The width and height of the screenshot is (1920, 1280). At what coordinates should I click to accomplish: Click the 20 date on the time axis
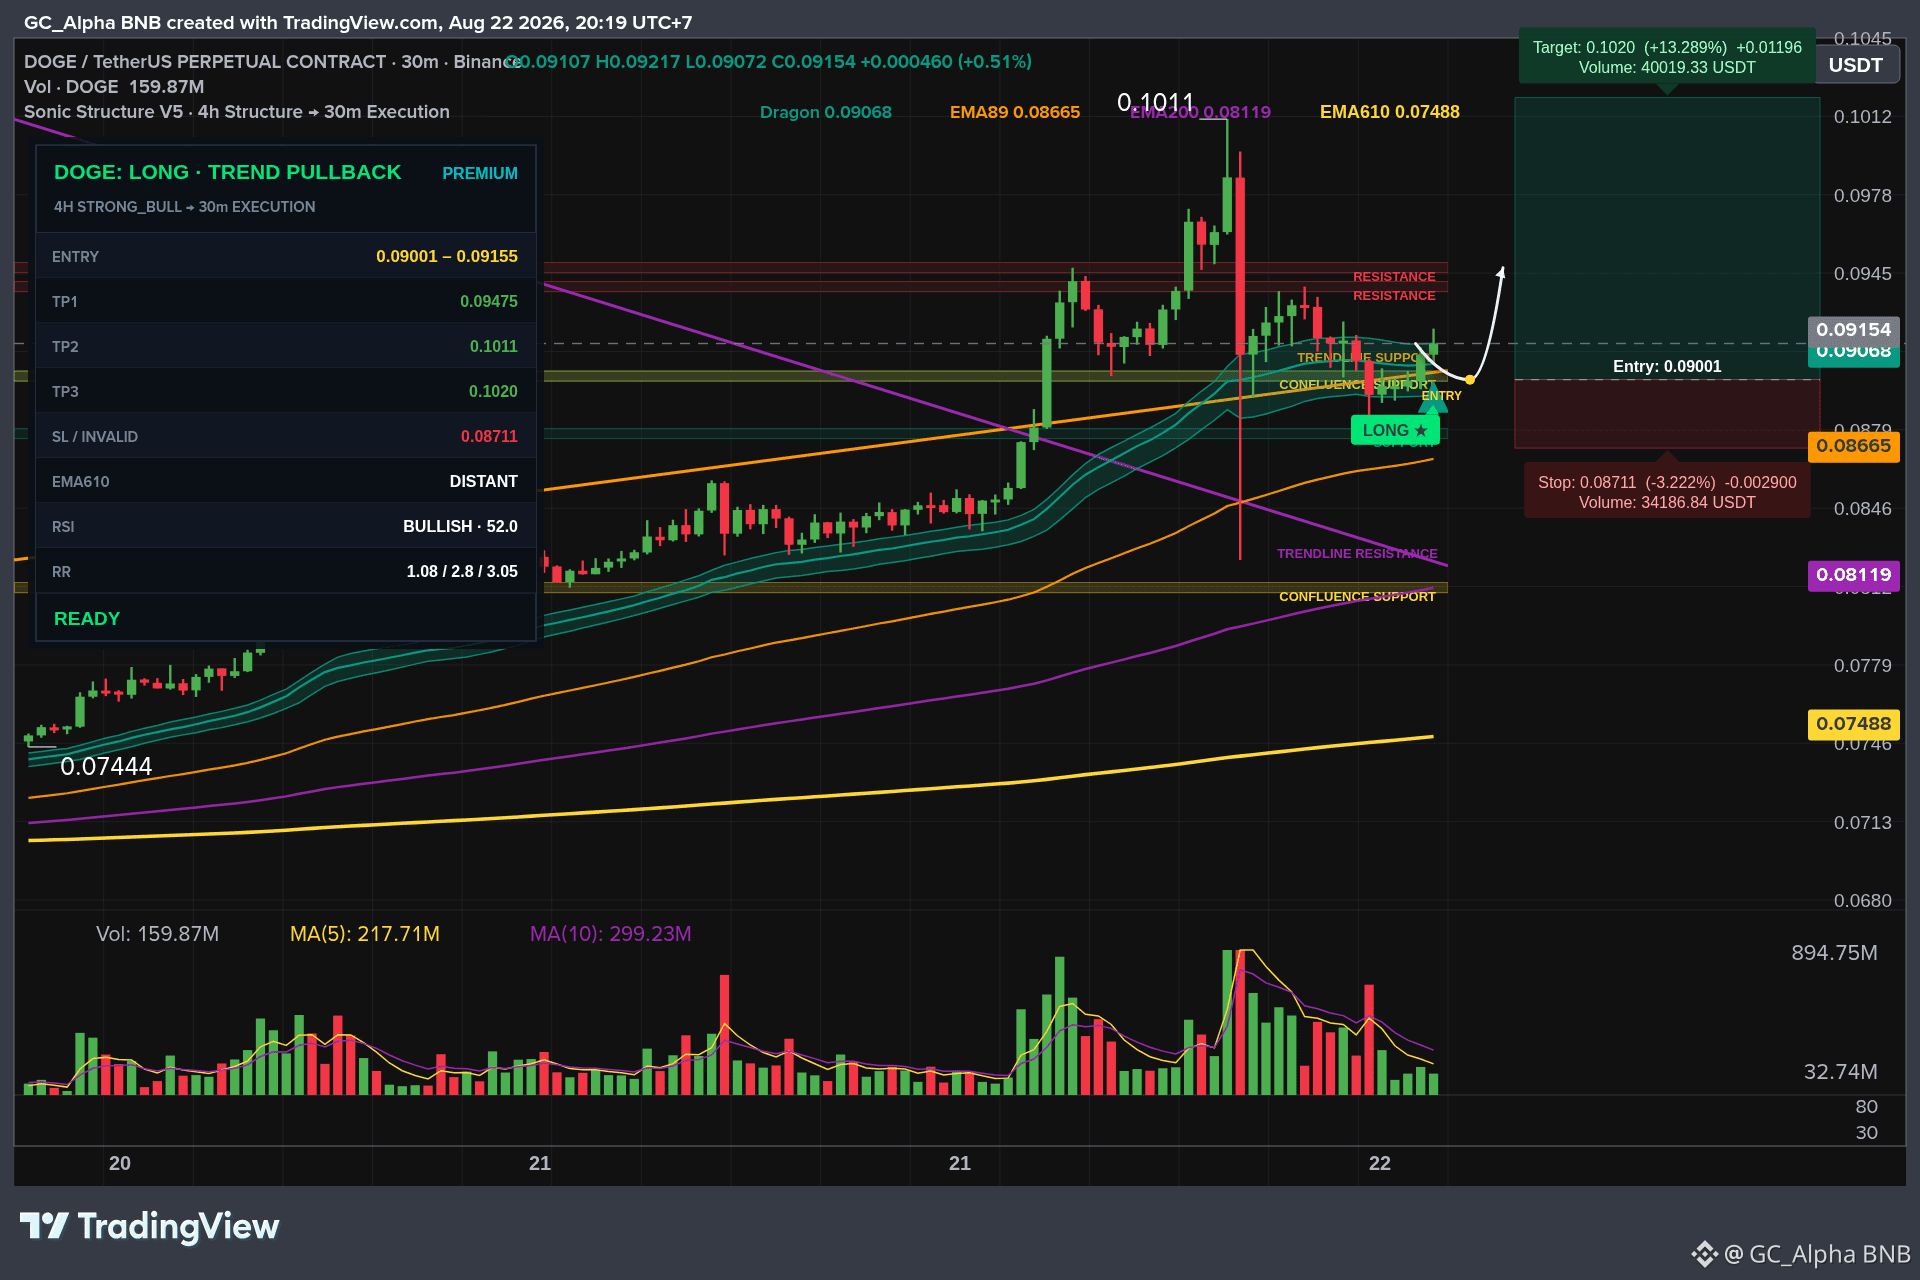pos(120,1163)
